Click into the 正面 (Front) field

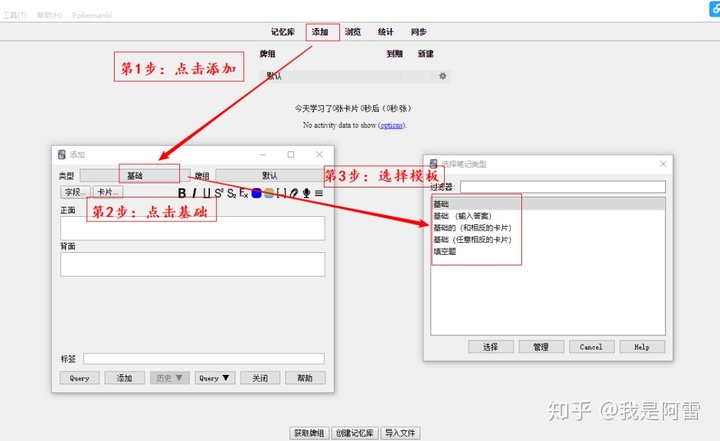[192, 228]
